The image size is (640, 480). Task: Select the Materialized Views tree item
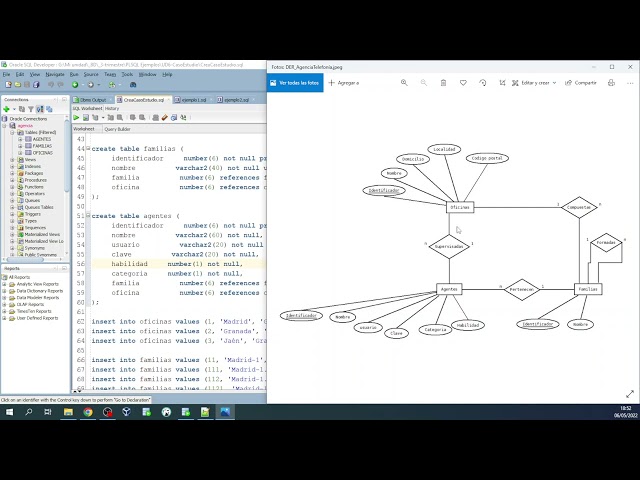tap(42, 235)
